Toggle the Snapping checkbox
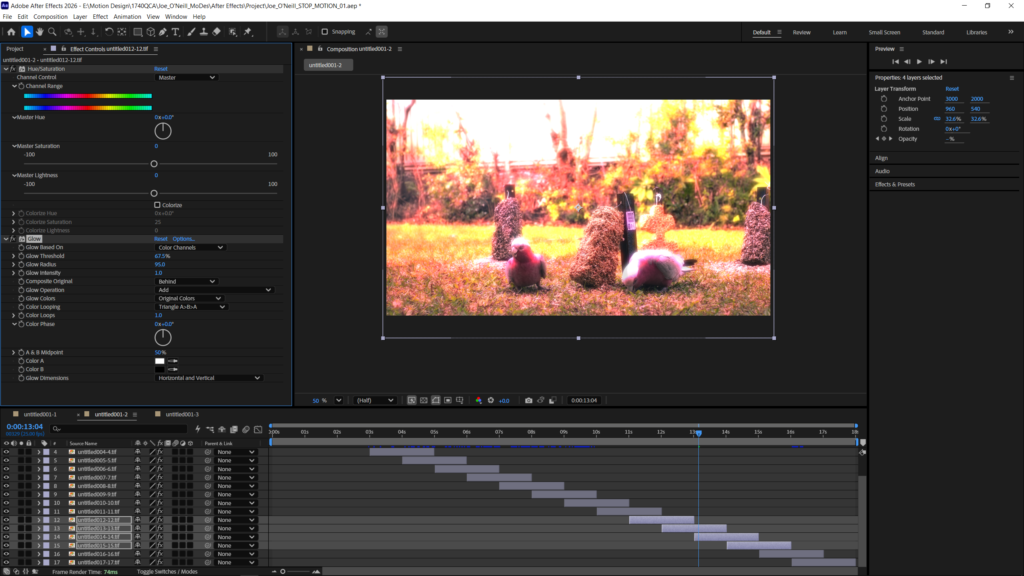This screenshot has width=1024, height=576. 325,31
